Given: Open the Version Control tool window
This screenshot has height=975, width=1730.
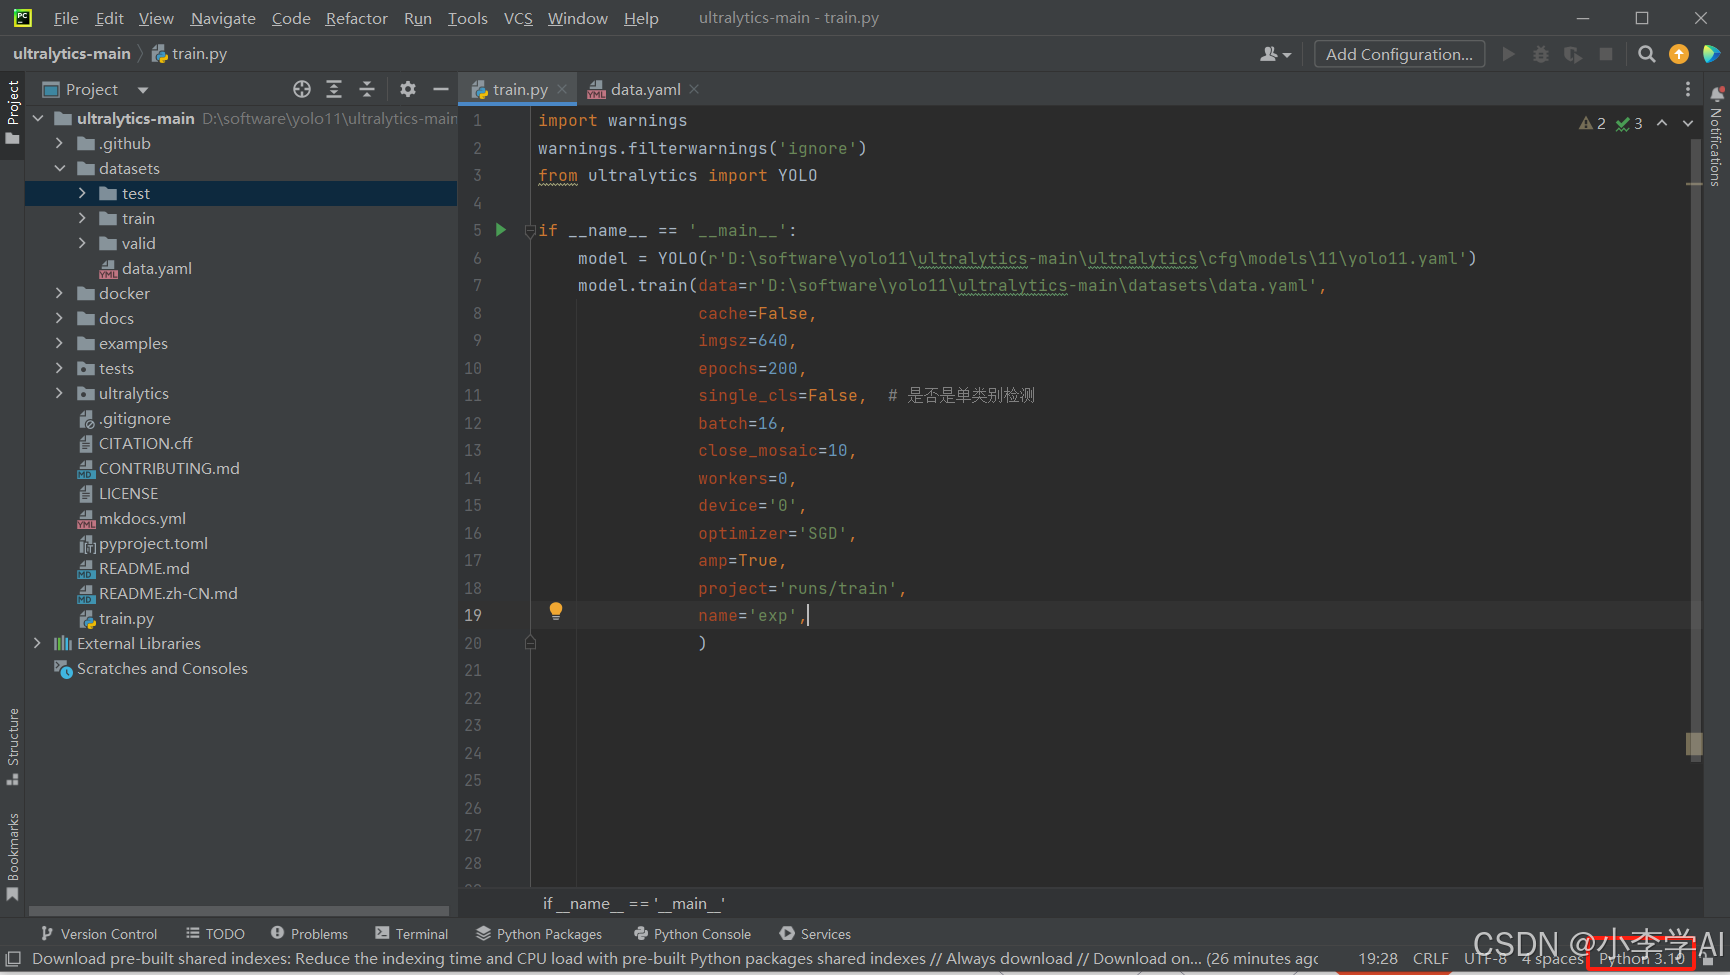Looking at the screenshot, I should (x=98, y=933).
